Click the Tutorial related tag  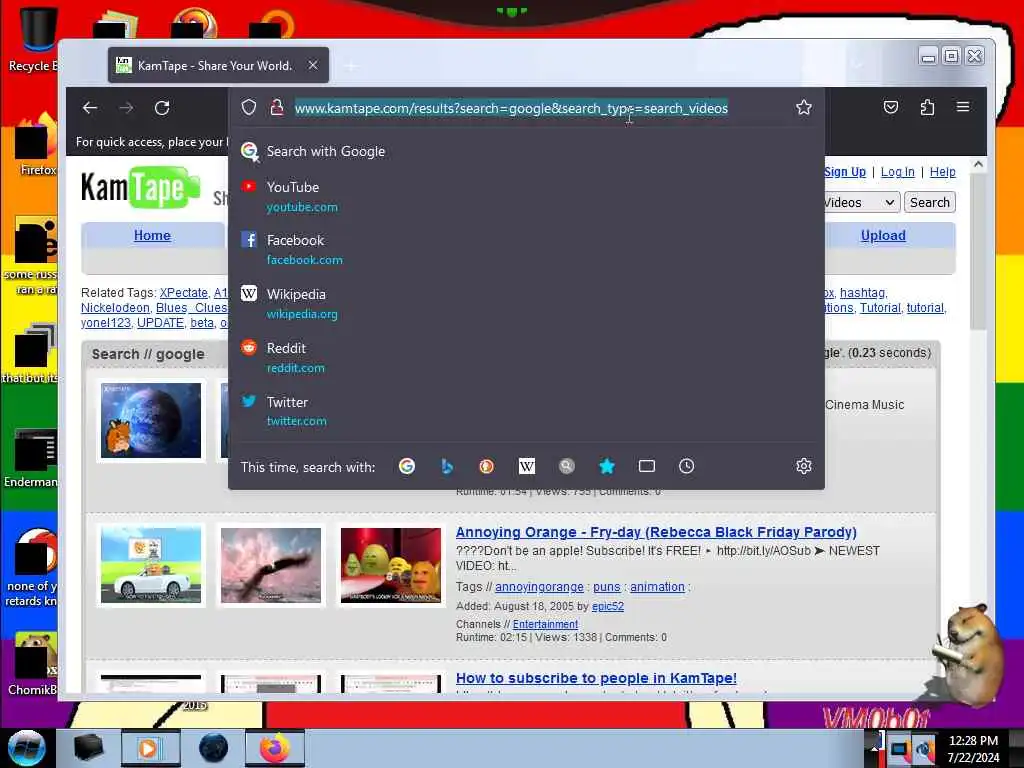880,308
